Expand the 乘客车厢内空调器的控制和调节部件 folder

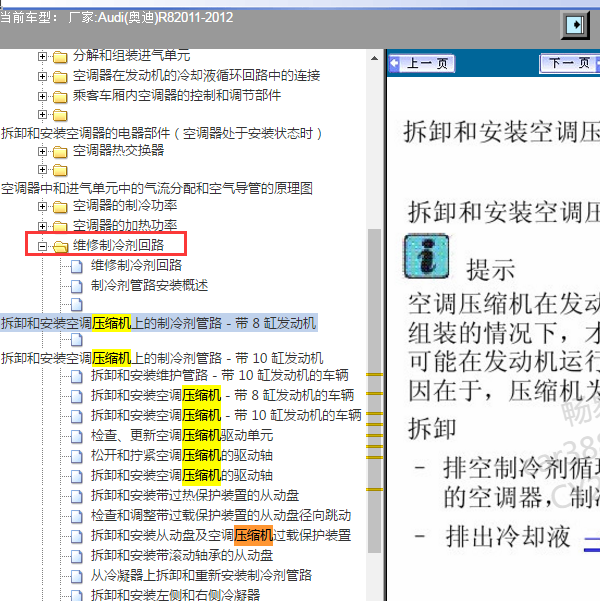click(x=42, y=96)
